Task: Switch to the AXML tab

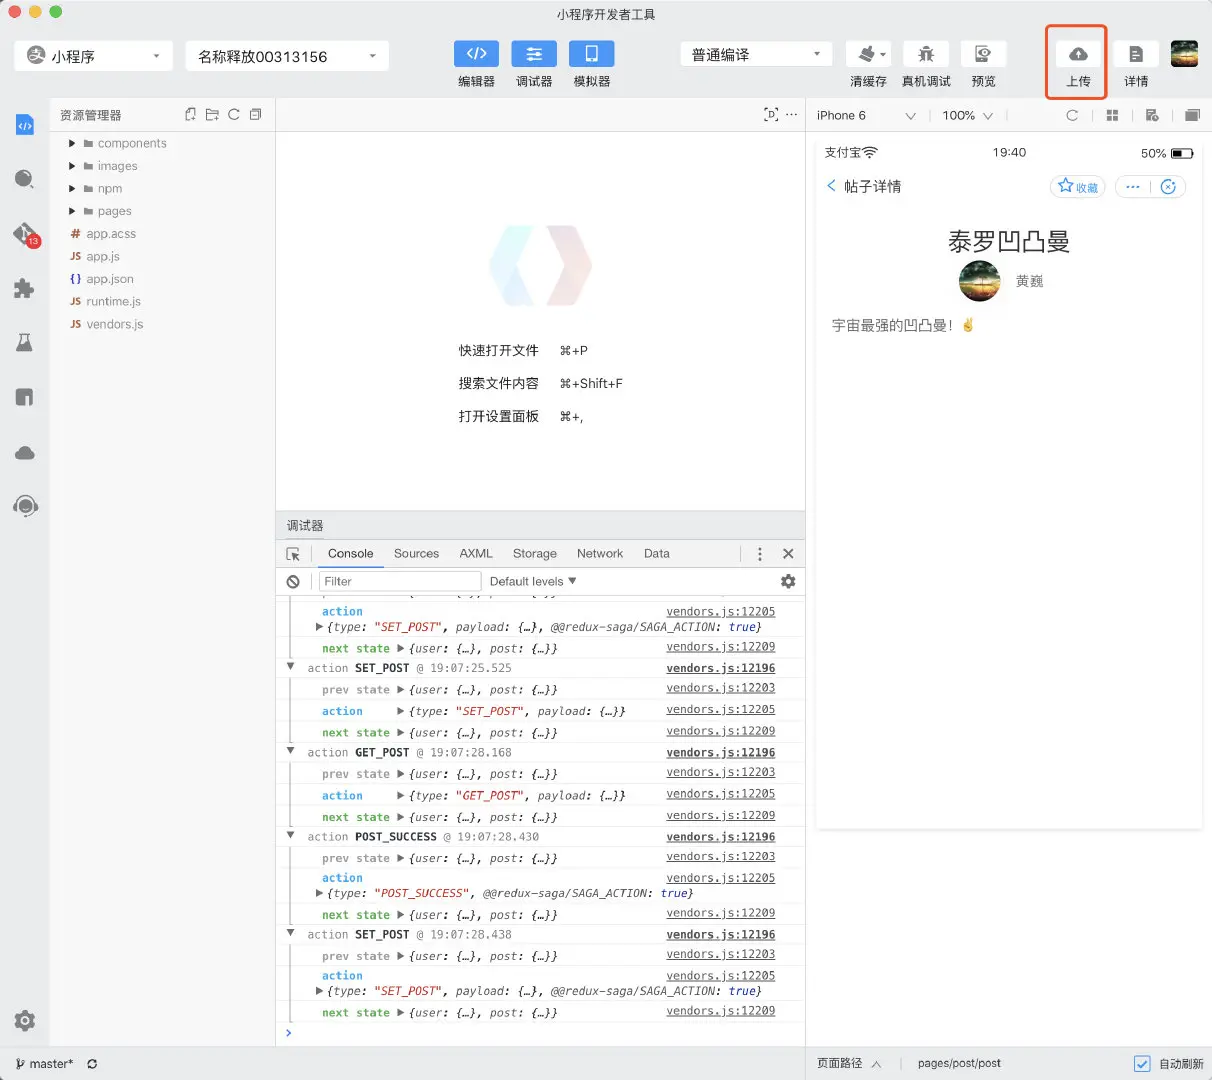Action: pos(476,553)
